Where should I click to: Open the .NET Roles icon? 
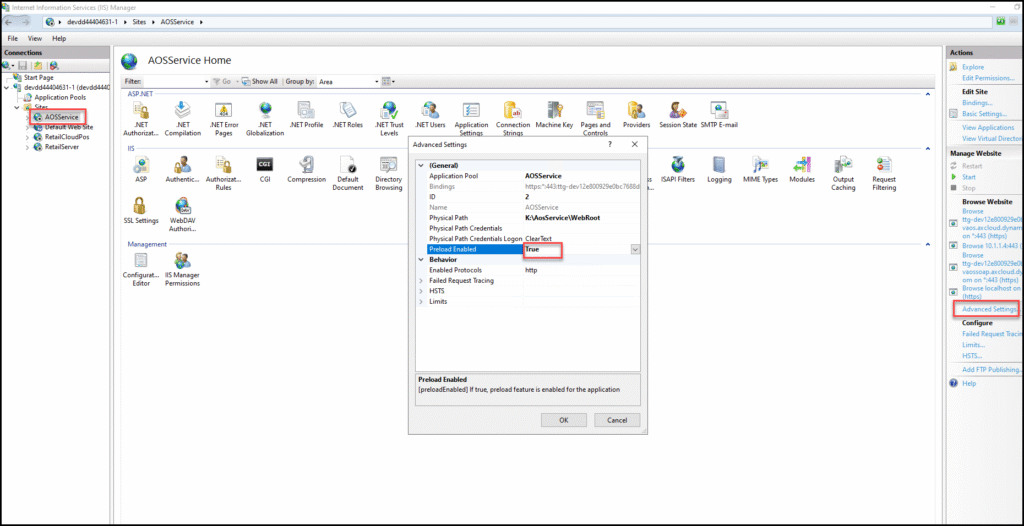[x=347, y=114]
